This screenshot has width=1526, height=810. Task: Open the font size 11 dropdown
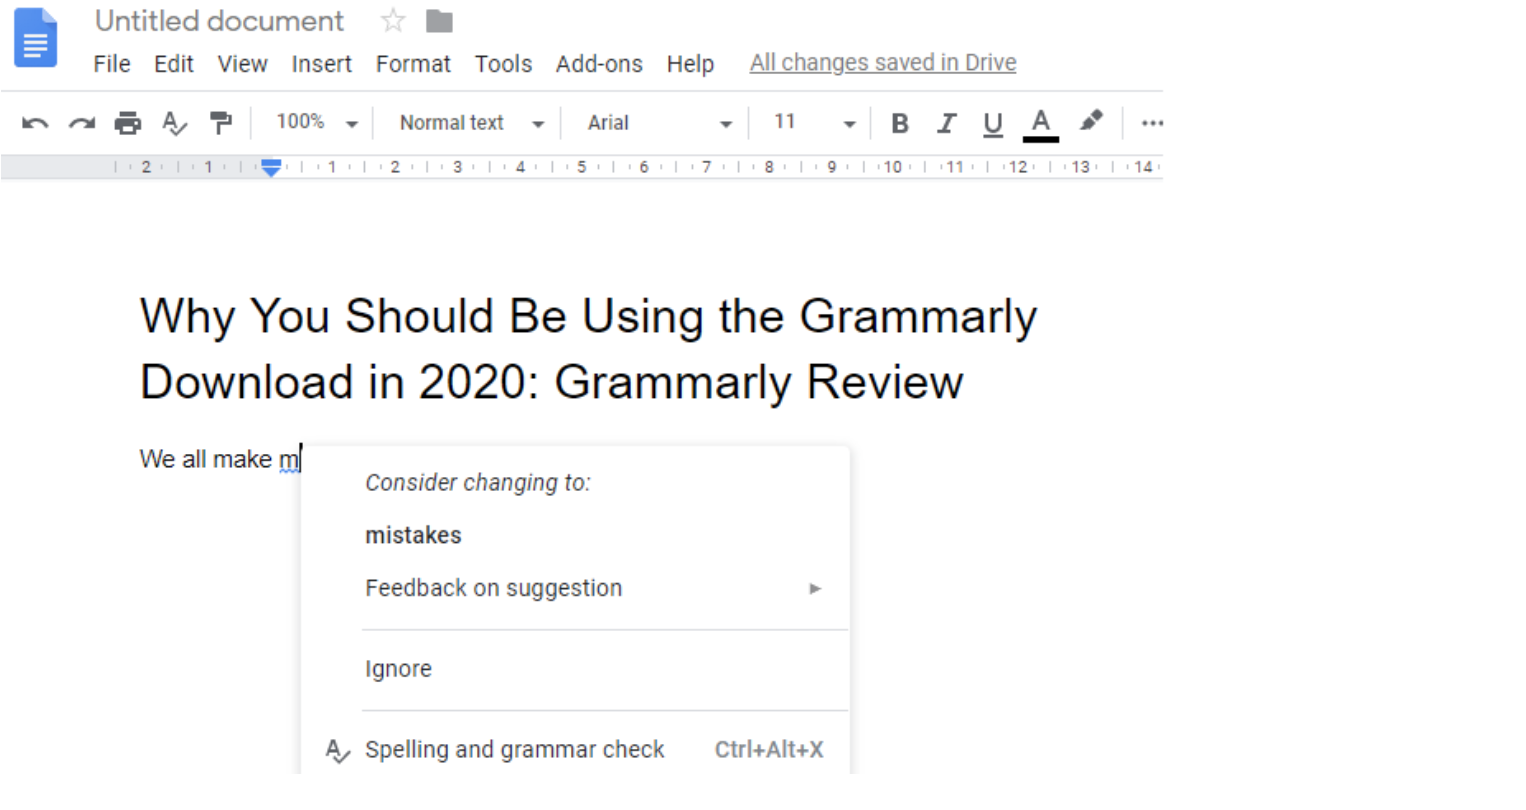[x=814, y=123]
